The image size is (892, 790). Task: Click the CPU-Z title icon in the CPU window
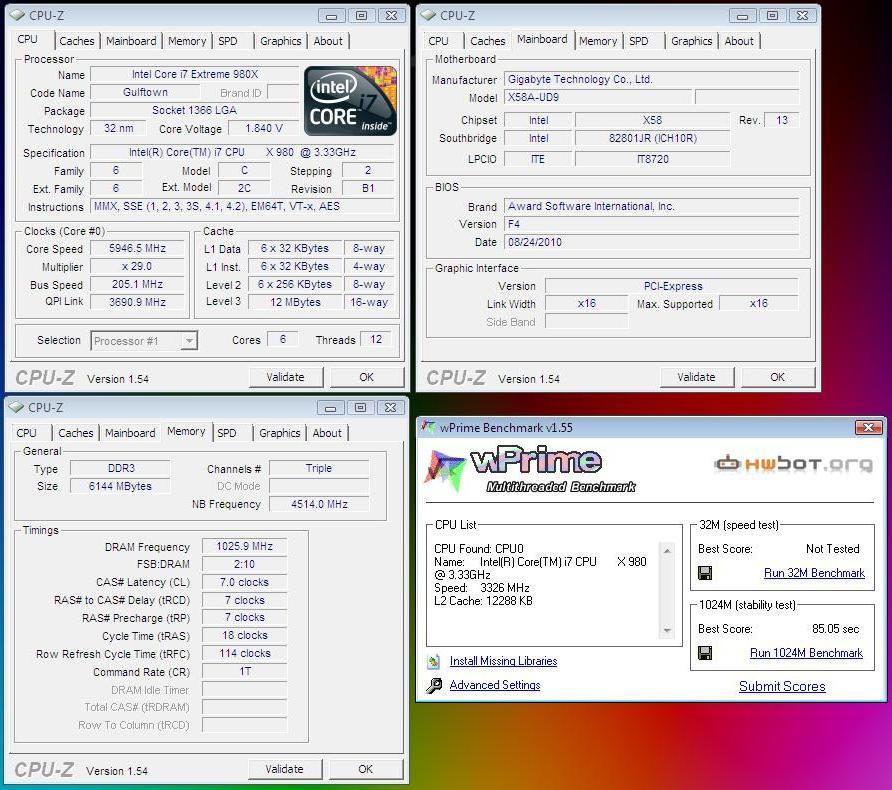coord(17,15)
